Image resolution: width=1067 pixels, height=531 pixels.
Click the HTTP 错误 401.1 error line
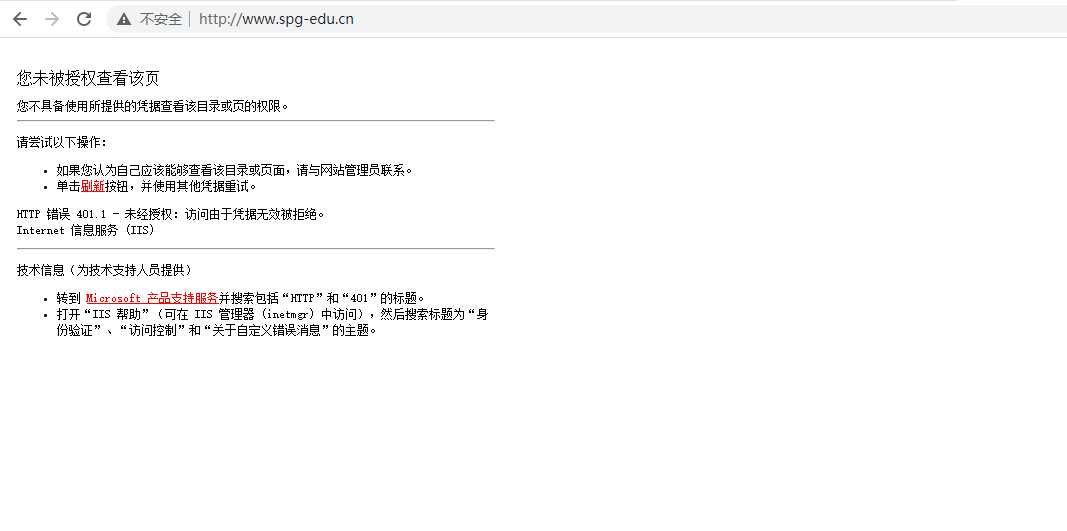point(170,214)
